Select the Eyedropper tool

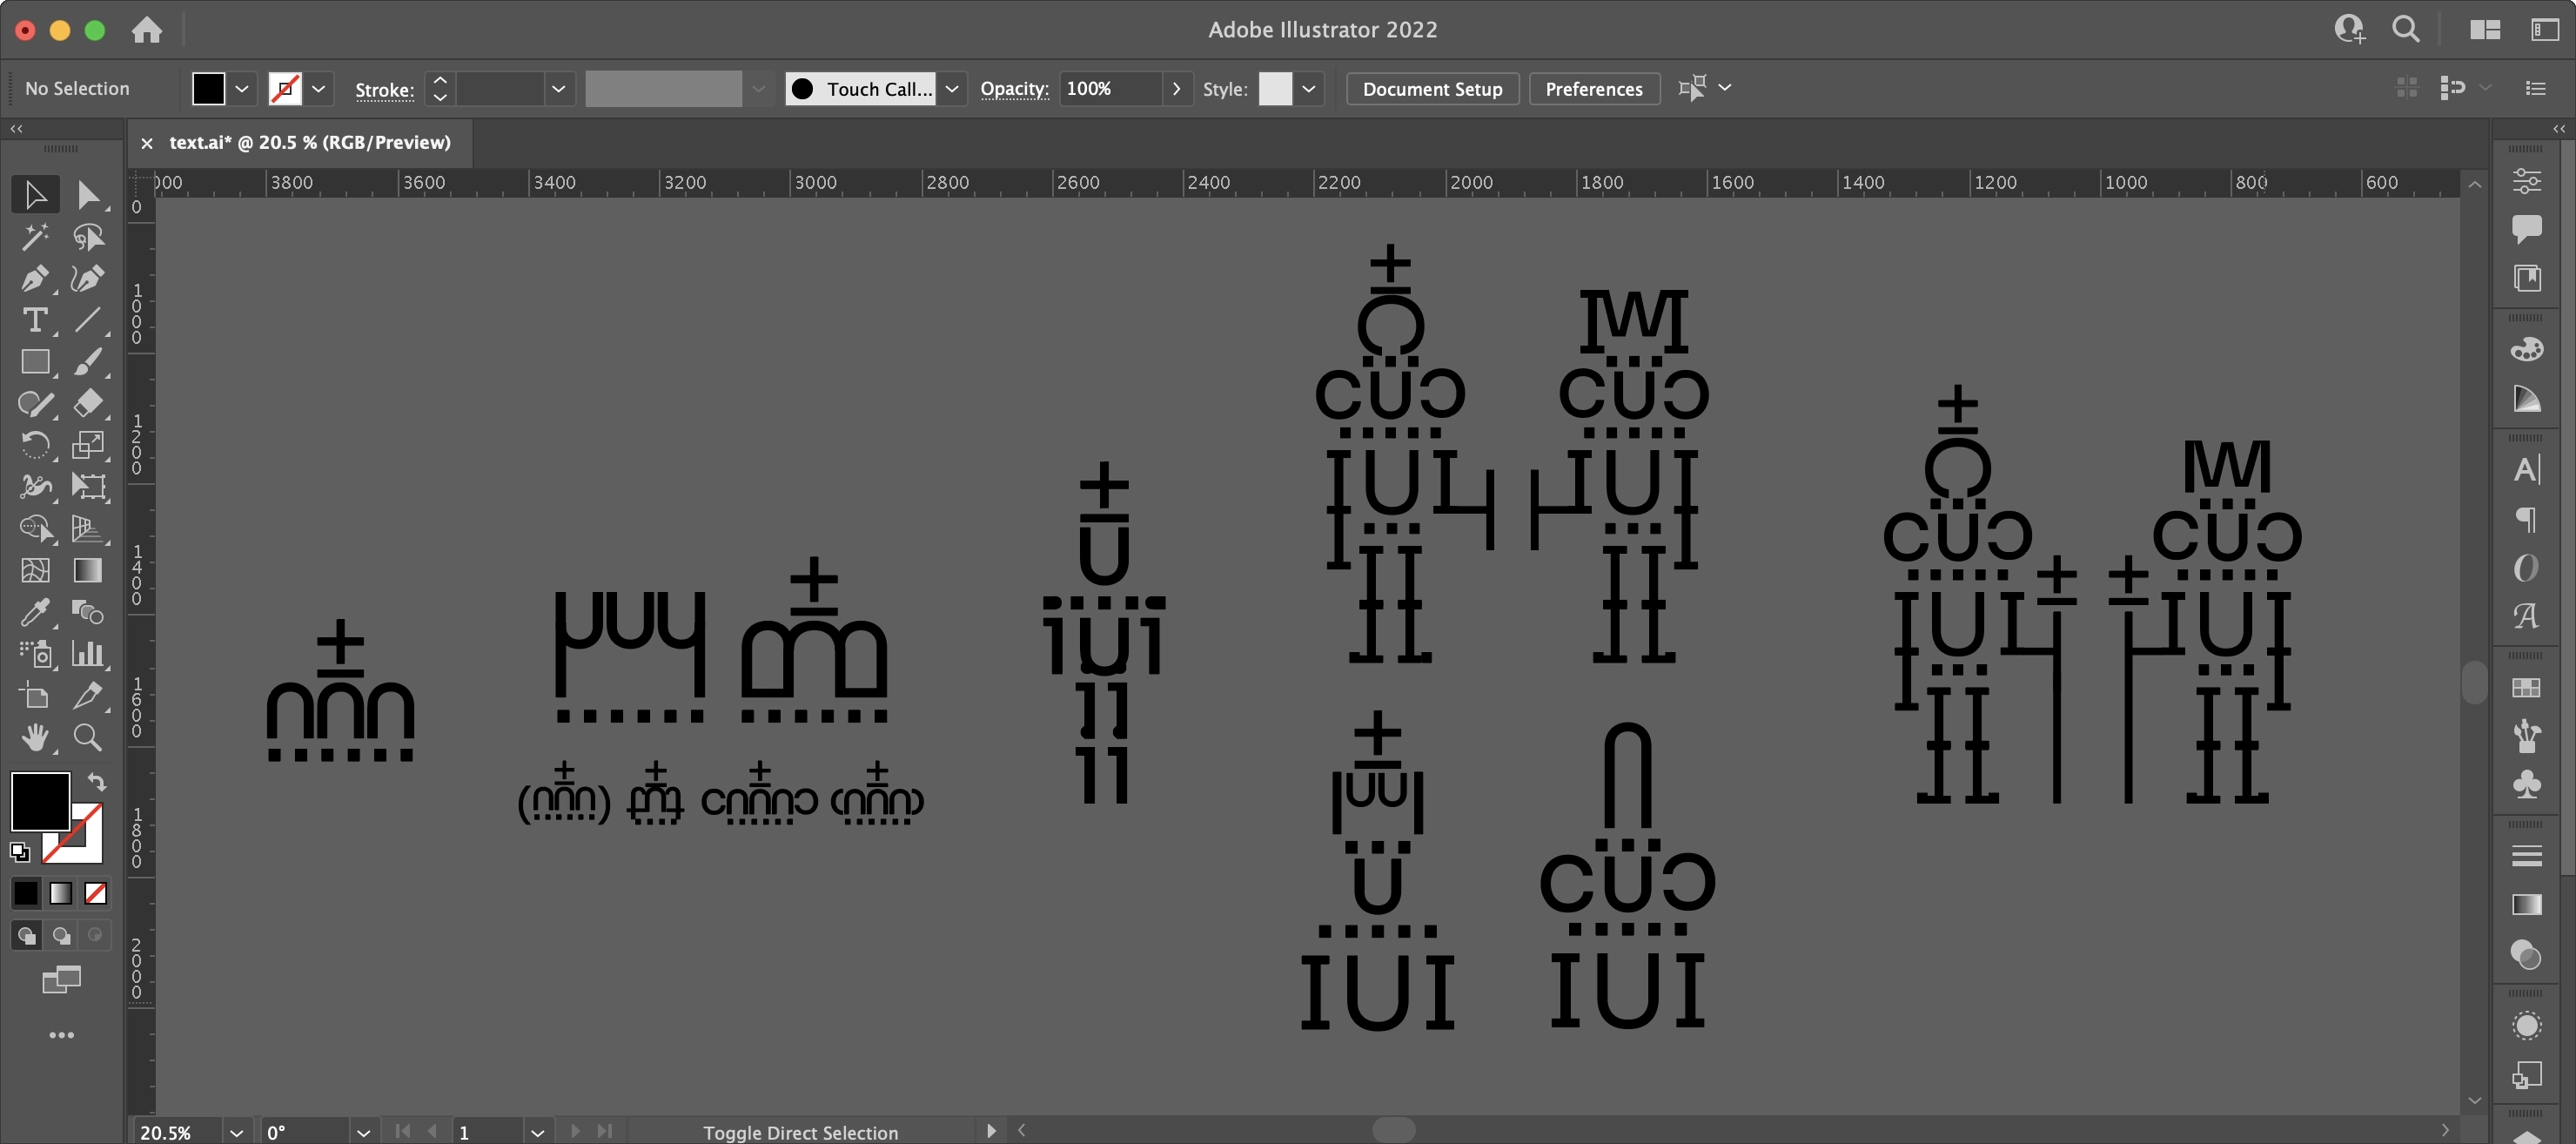point(35,611)
